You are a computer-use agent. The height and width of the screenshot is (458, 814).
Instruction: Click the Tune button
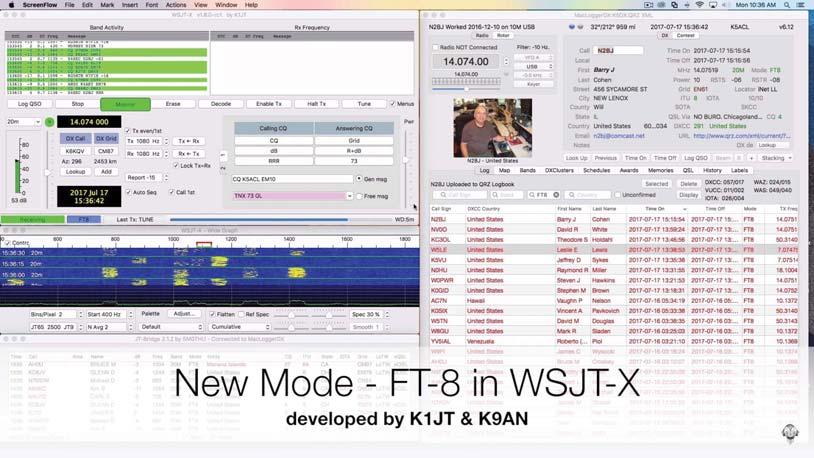[364, 104]
